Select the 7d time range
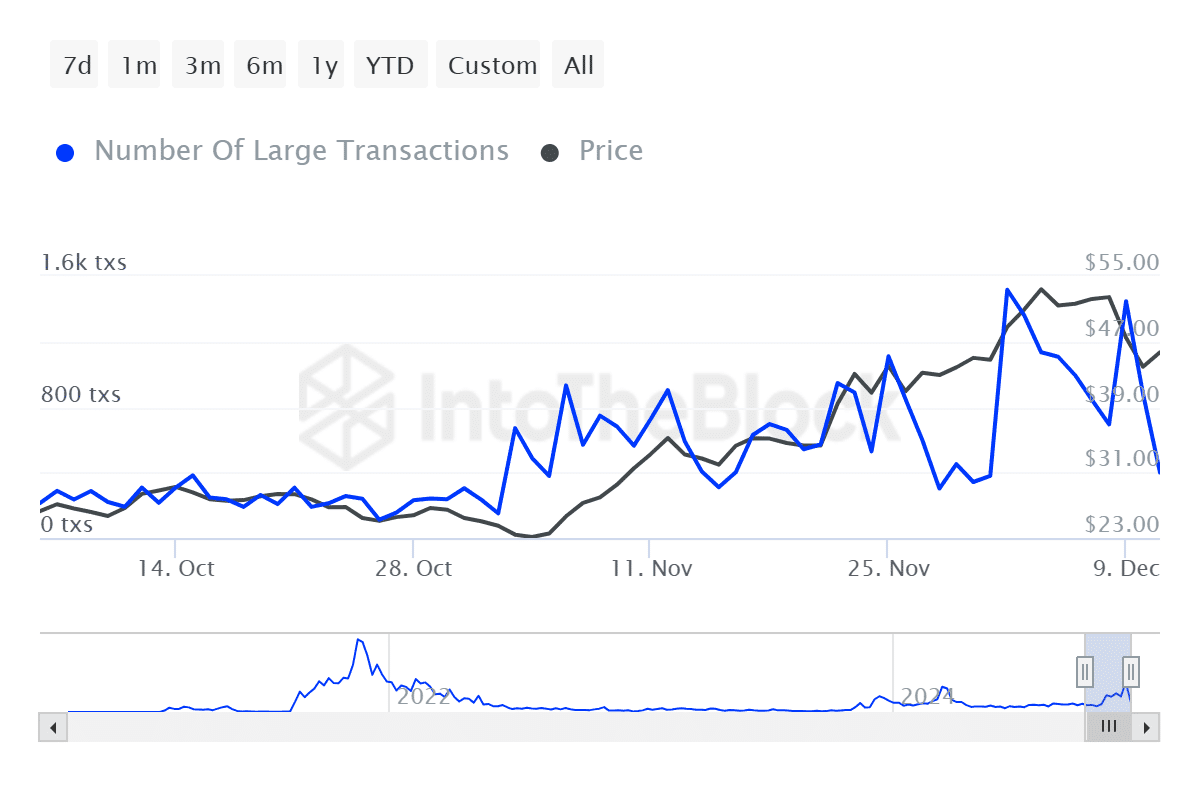The width and height of the screenshot is (1200, 800). tap(77, 66)
